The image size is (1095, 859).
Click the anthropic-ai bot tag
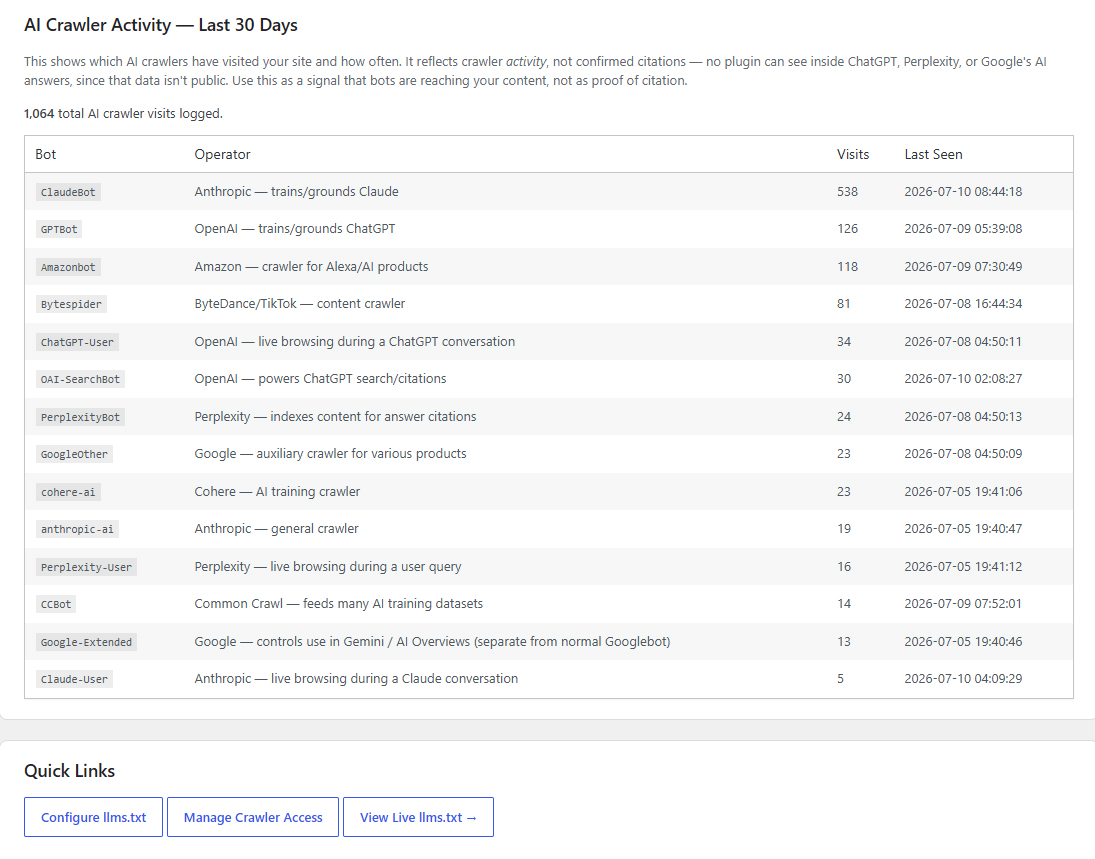point(78,529)
